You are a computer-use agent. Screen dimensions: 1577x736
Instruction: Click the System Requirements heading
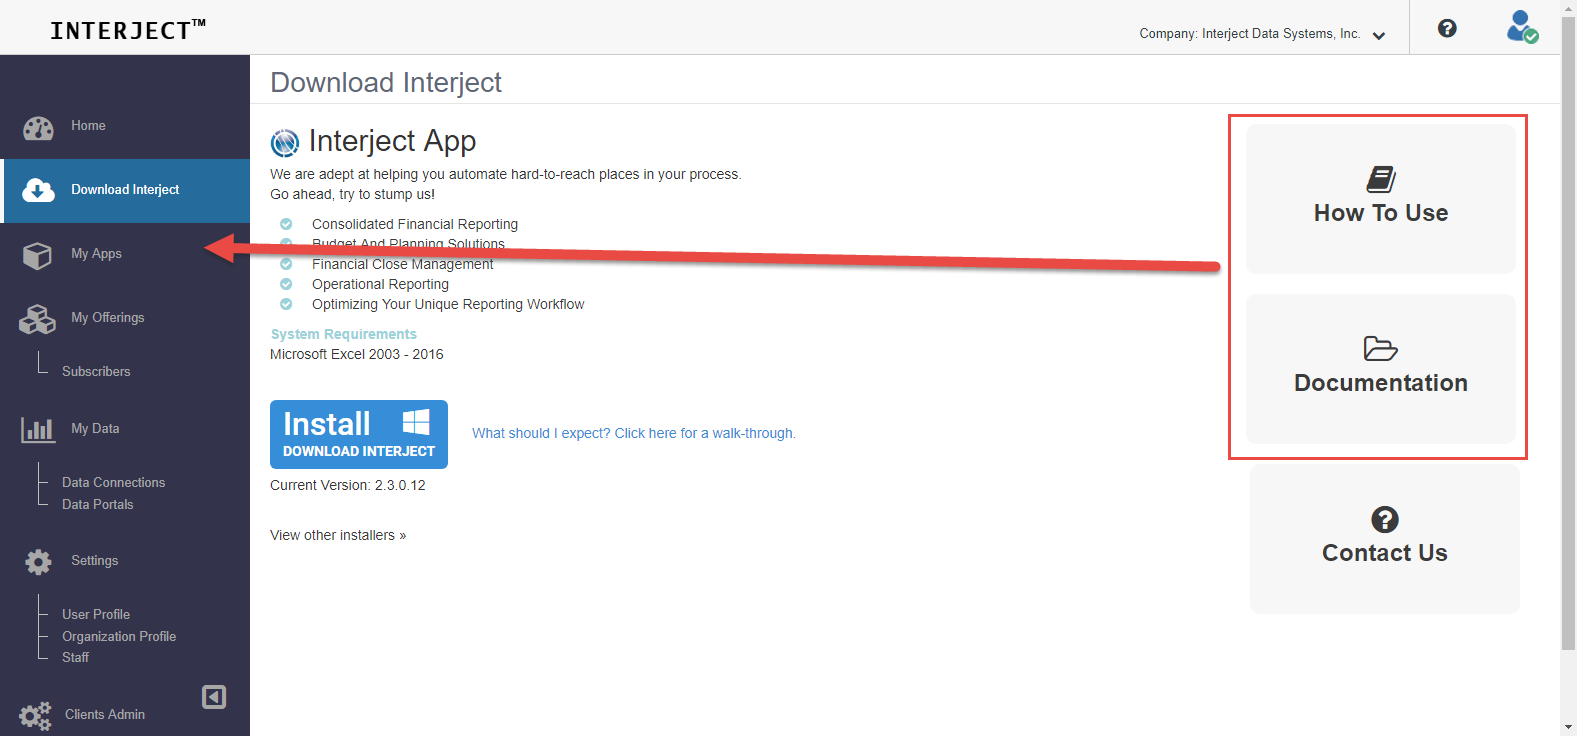click(344, 334)
